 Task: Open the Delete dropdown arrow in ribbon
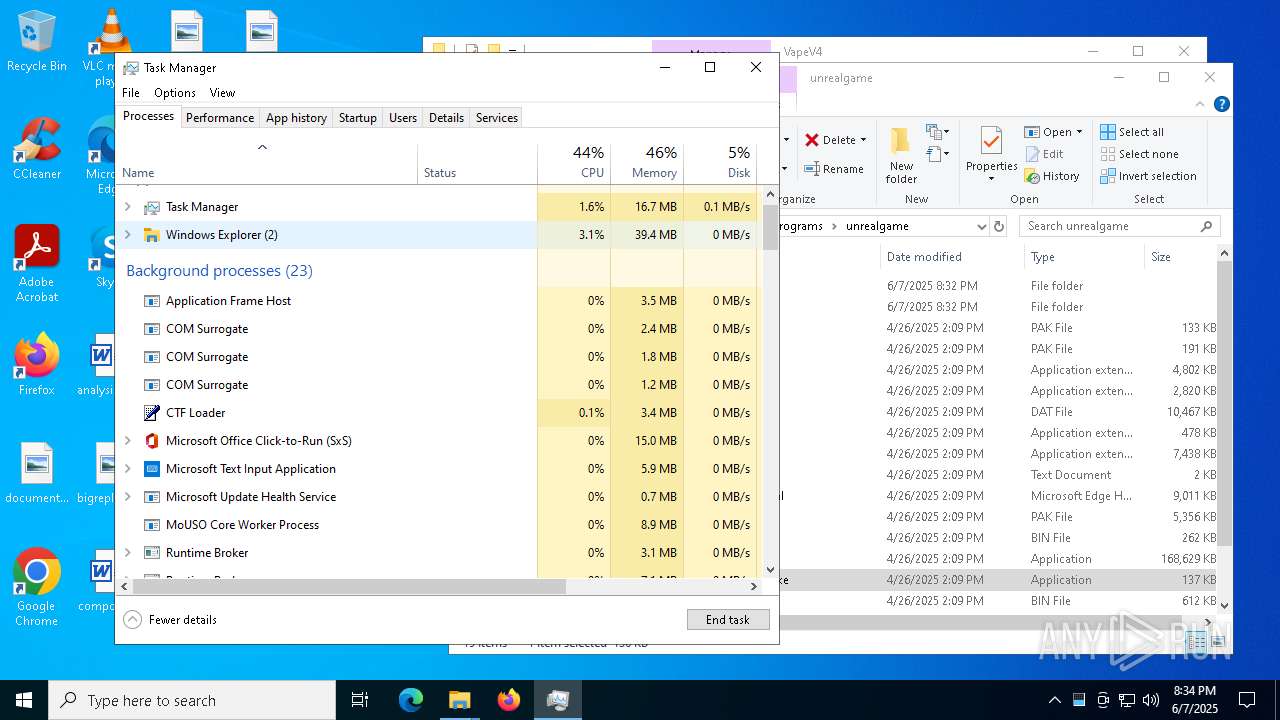(x=863, y=140)
